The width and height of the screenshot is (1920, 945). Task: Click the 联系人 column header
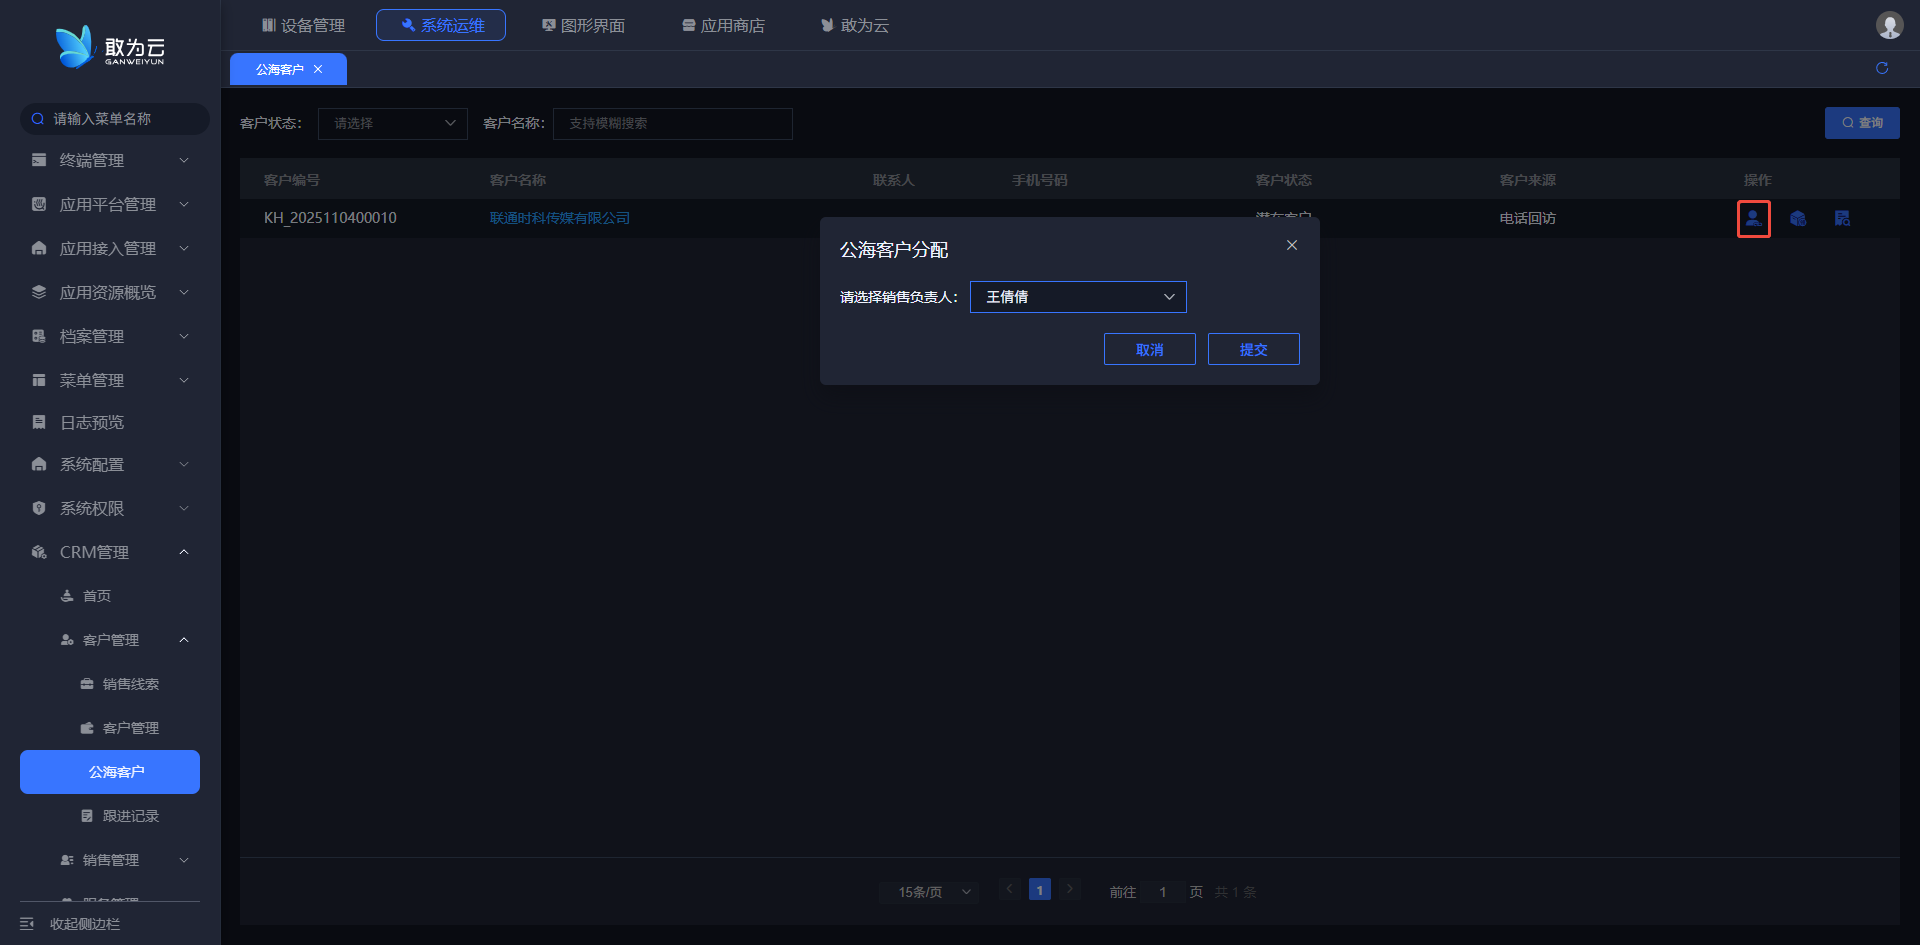[894, 180]
